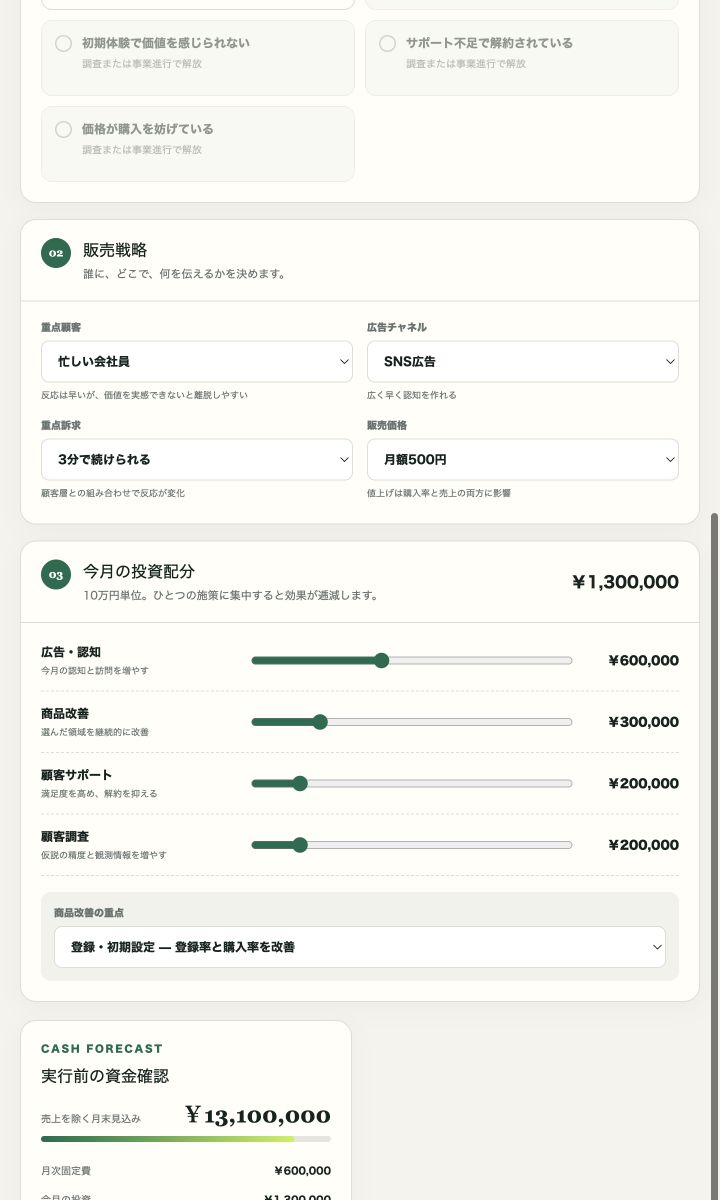
Task: Open the 広告チャネル dropdown showing SNS広告
Action: point(523,361)
